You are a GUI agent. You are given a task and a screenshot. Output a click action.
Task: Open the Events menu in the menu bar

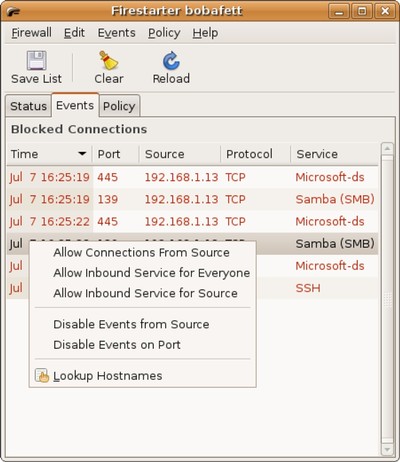coord(116,33)
